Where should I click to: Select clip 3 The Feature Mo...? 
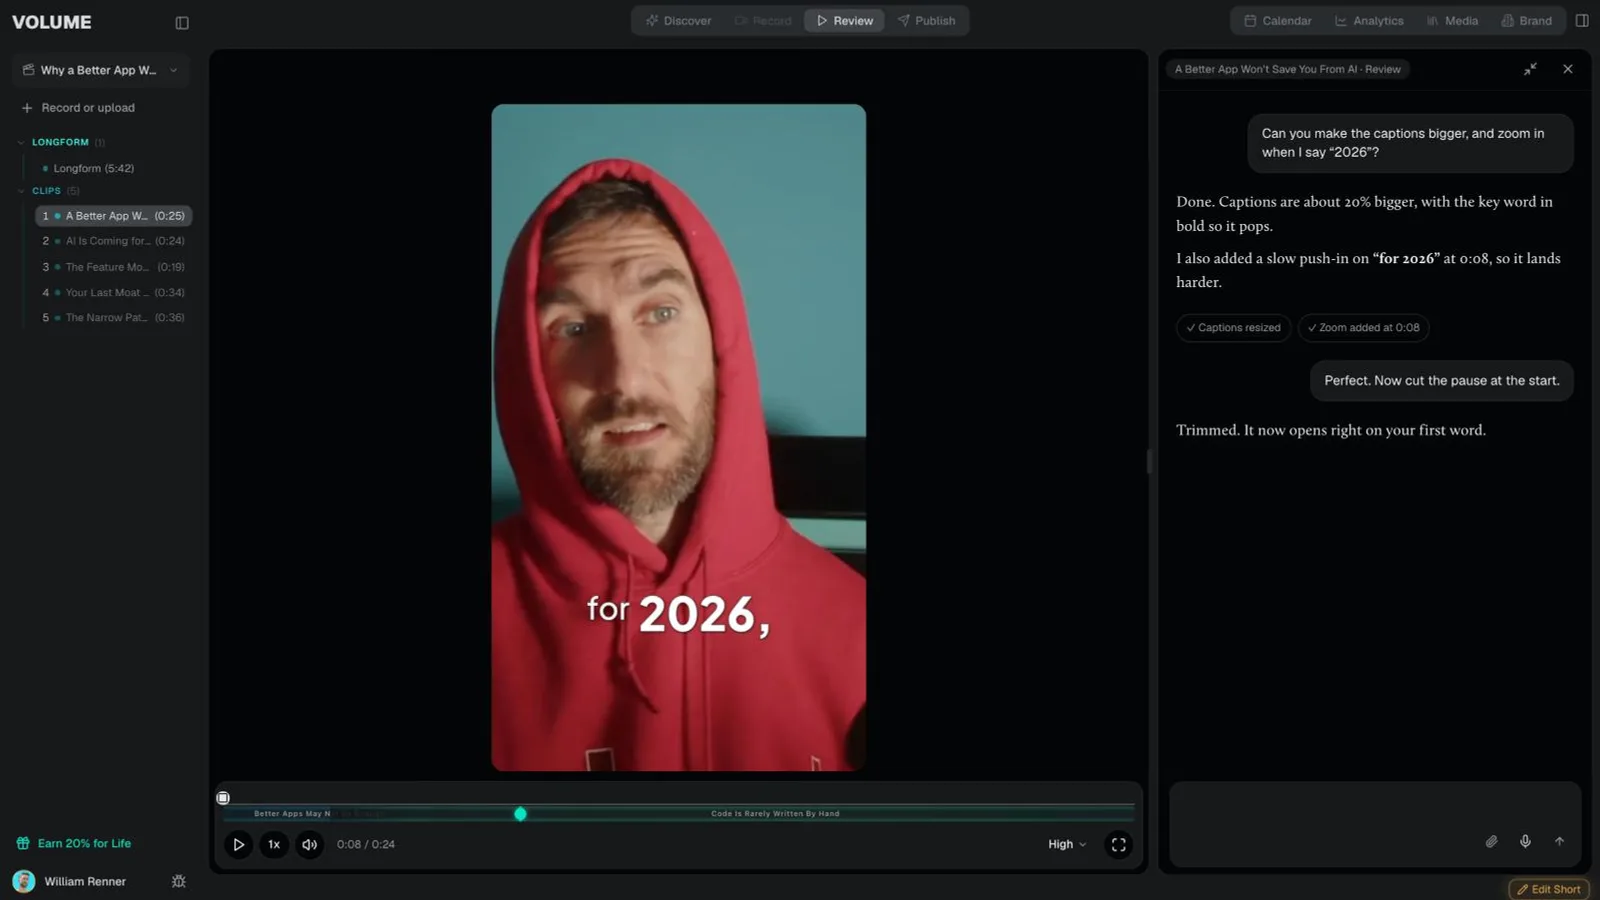point(113,267)
